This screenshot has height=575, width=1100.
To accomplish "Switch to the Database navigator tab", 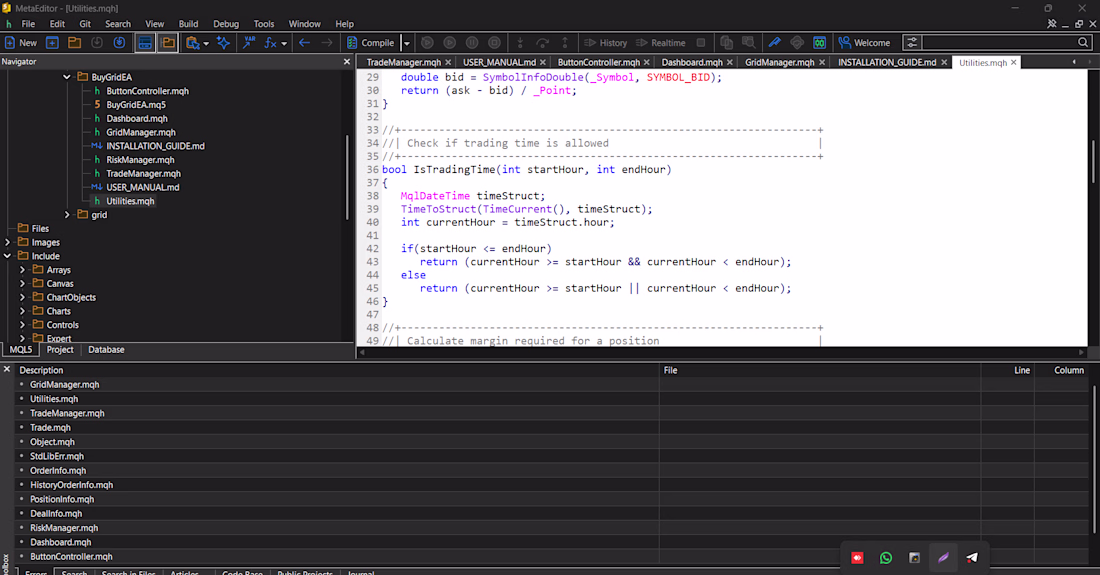I will pyautogui.click(x=106, y=349).
